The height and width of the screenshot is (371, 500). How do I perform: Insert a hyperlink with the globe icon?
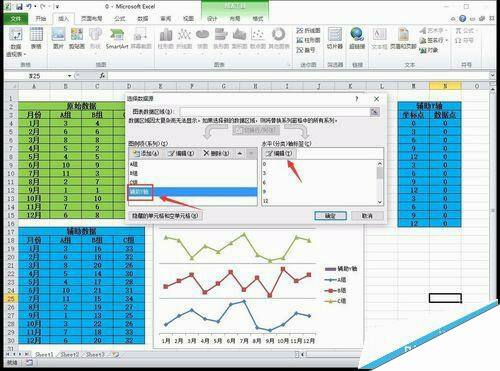coord(357,38)
